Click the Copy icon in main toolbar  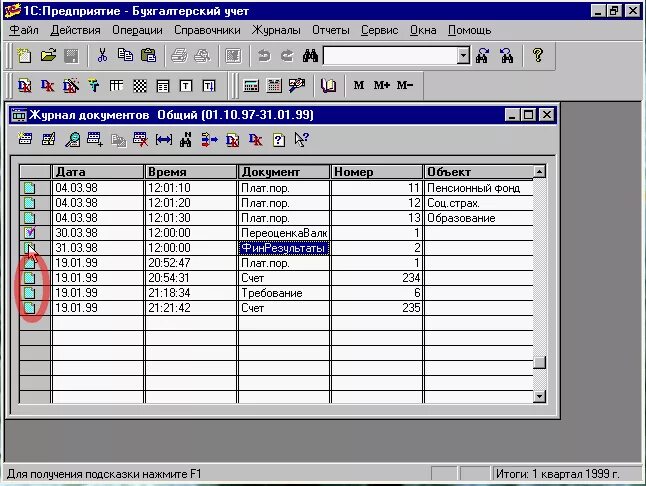tap(125, 55)
